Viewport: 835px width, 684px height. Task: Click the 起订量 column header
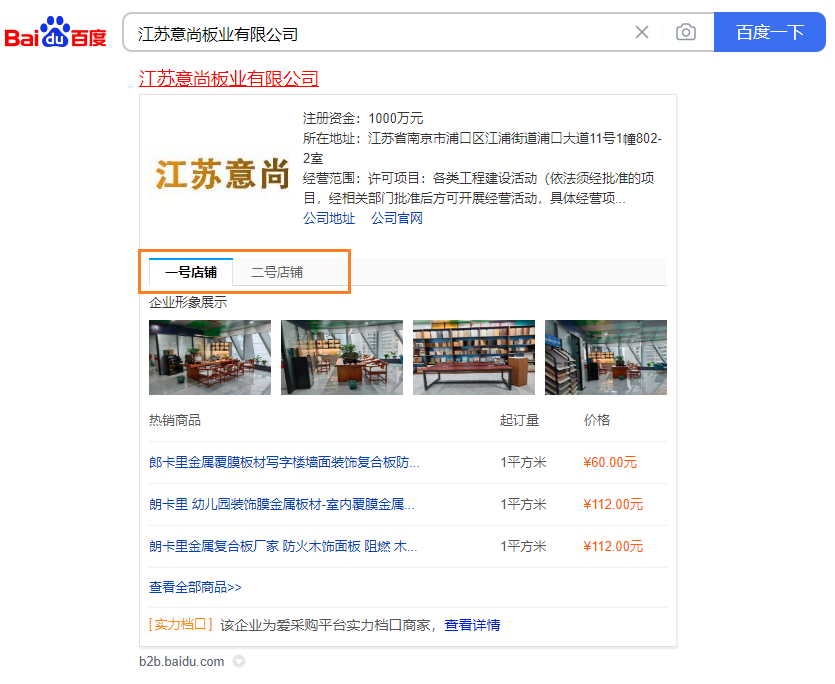[x=519, y=420]
